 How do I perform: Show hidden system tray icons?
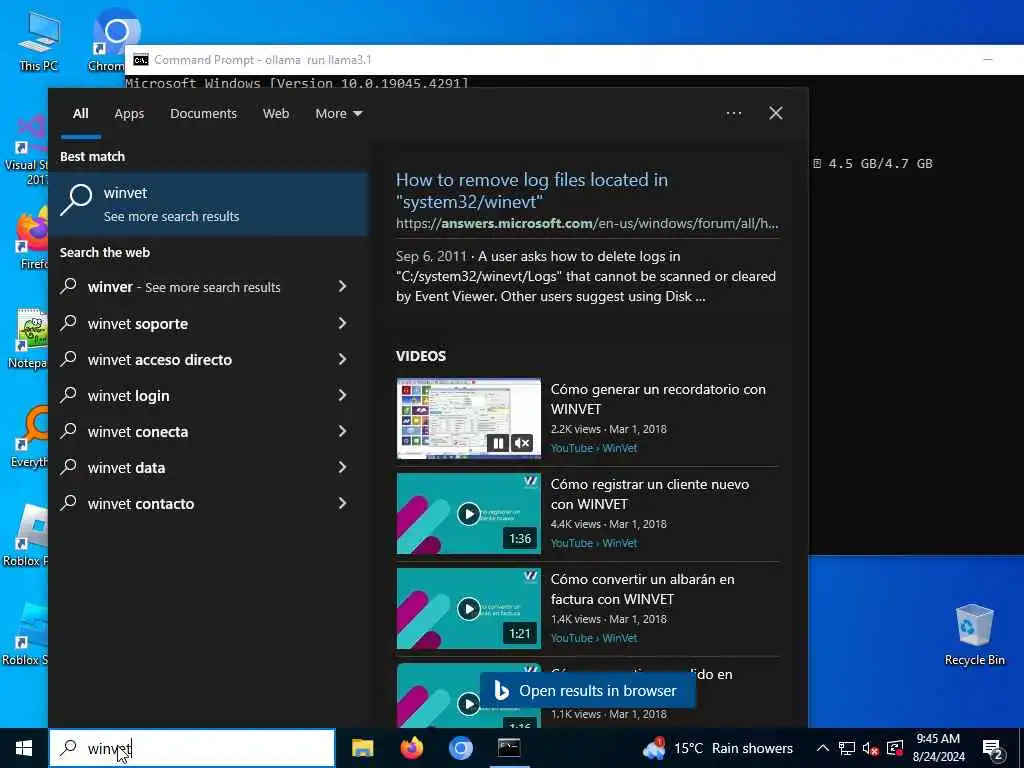tap(823, 748)
